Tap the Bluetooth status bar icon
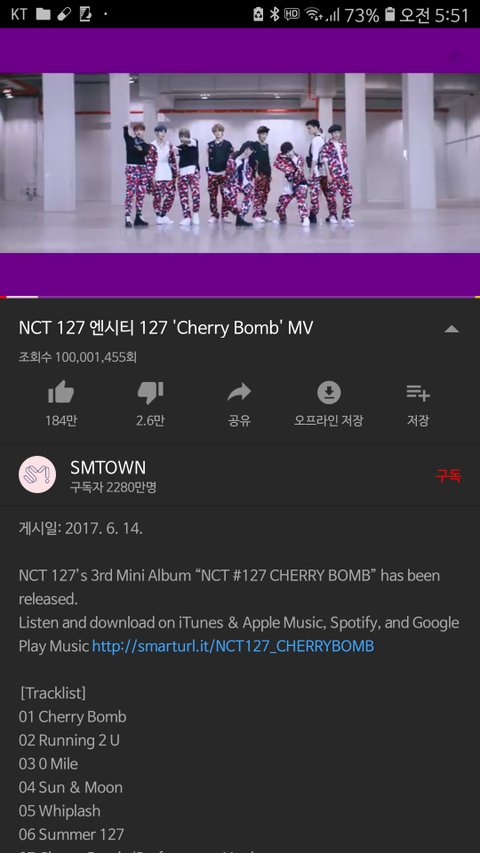Image resolution: width=480 pixels, height=853 pixels. click(x=274, y=14)
